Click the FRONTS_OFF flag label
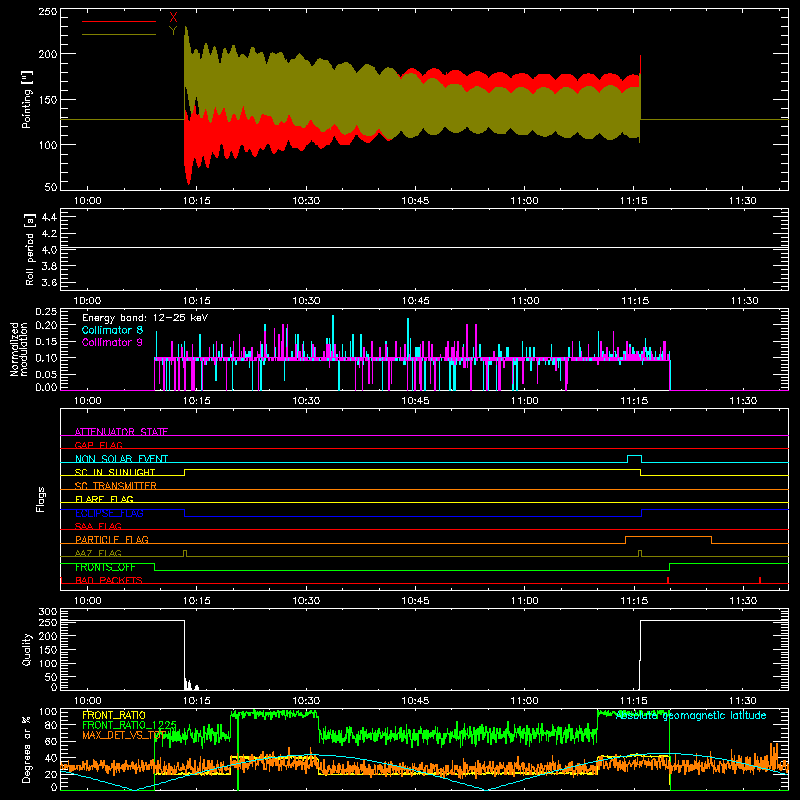This screenshot has width=800, height=800. coord(105,567)
